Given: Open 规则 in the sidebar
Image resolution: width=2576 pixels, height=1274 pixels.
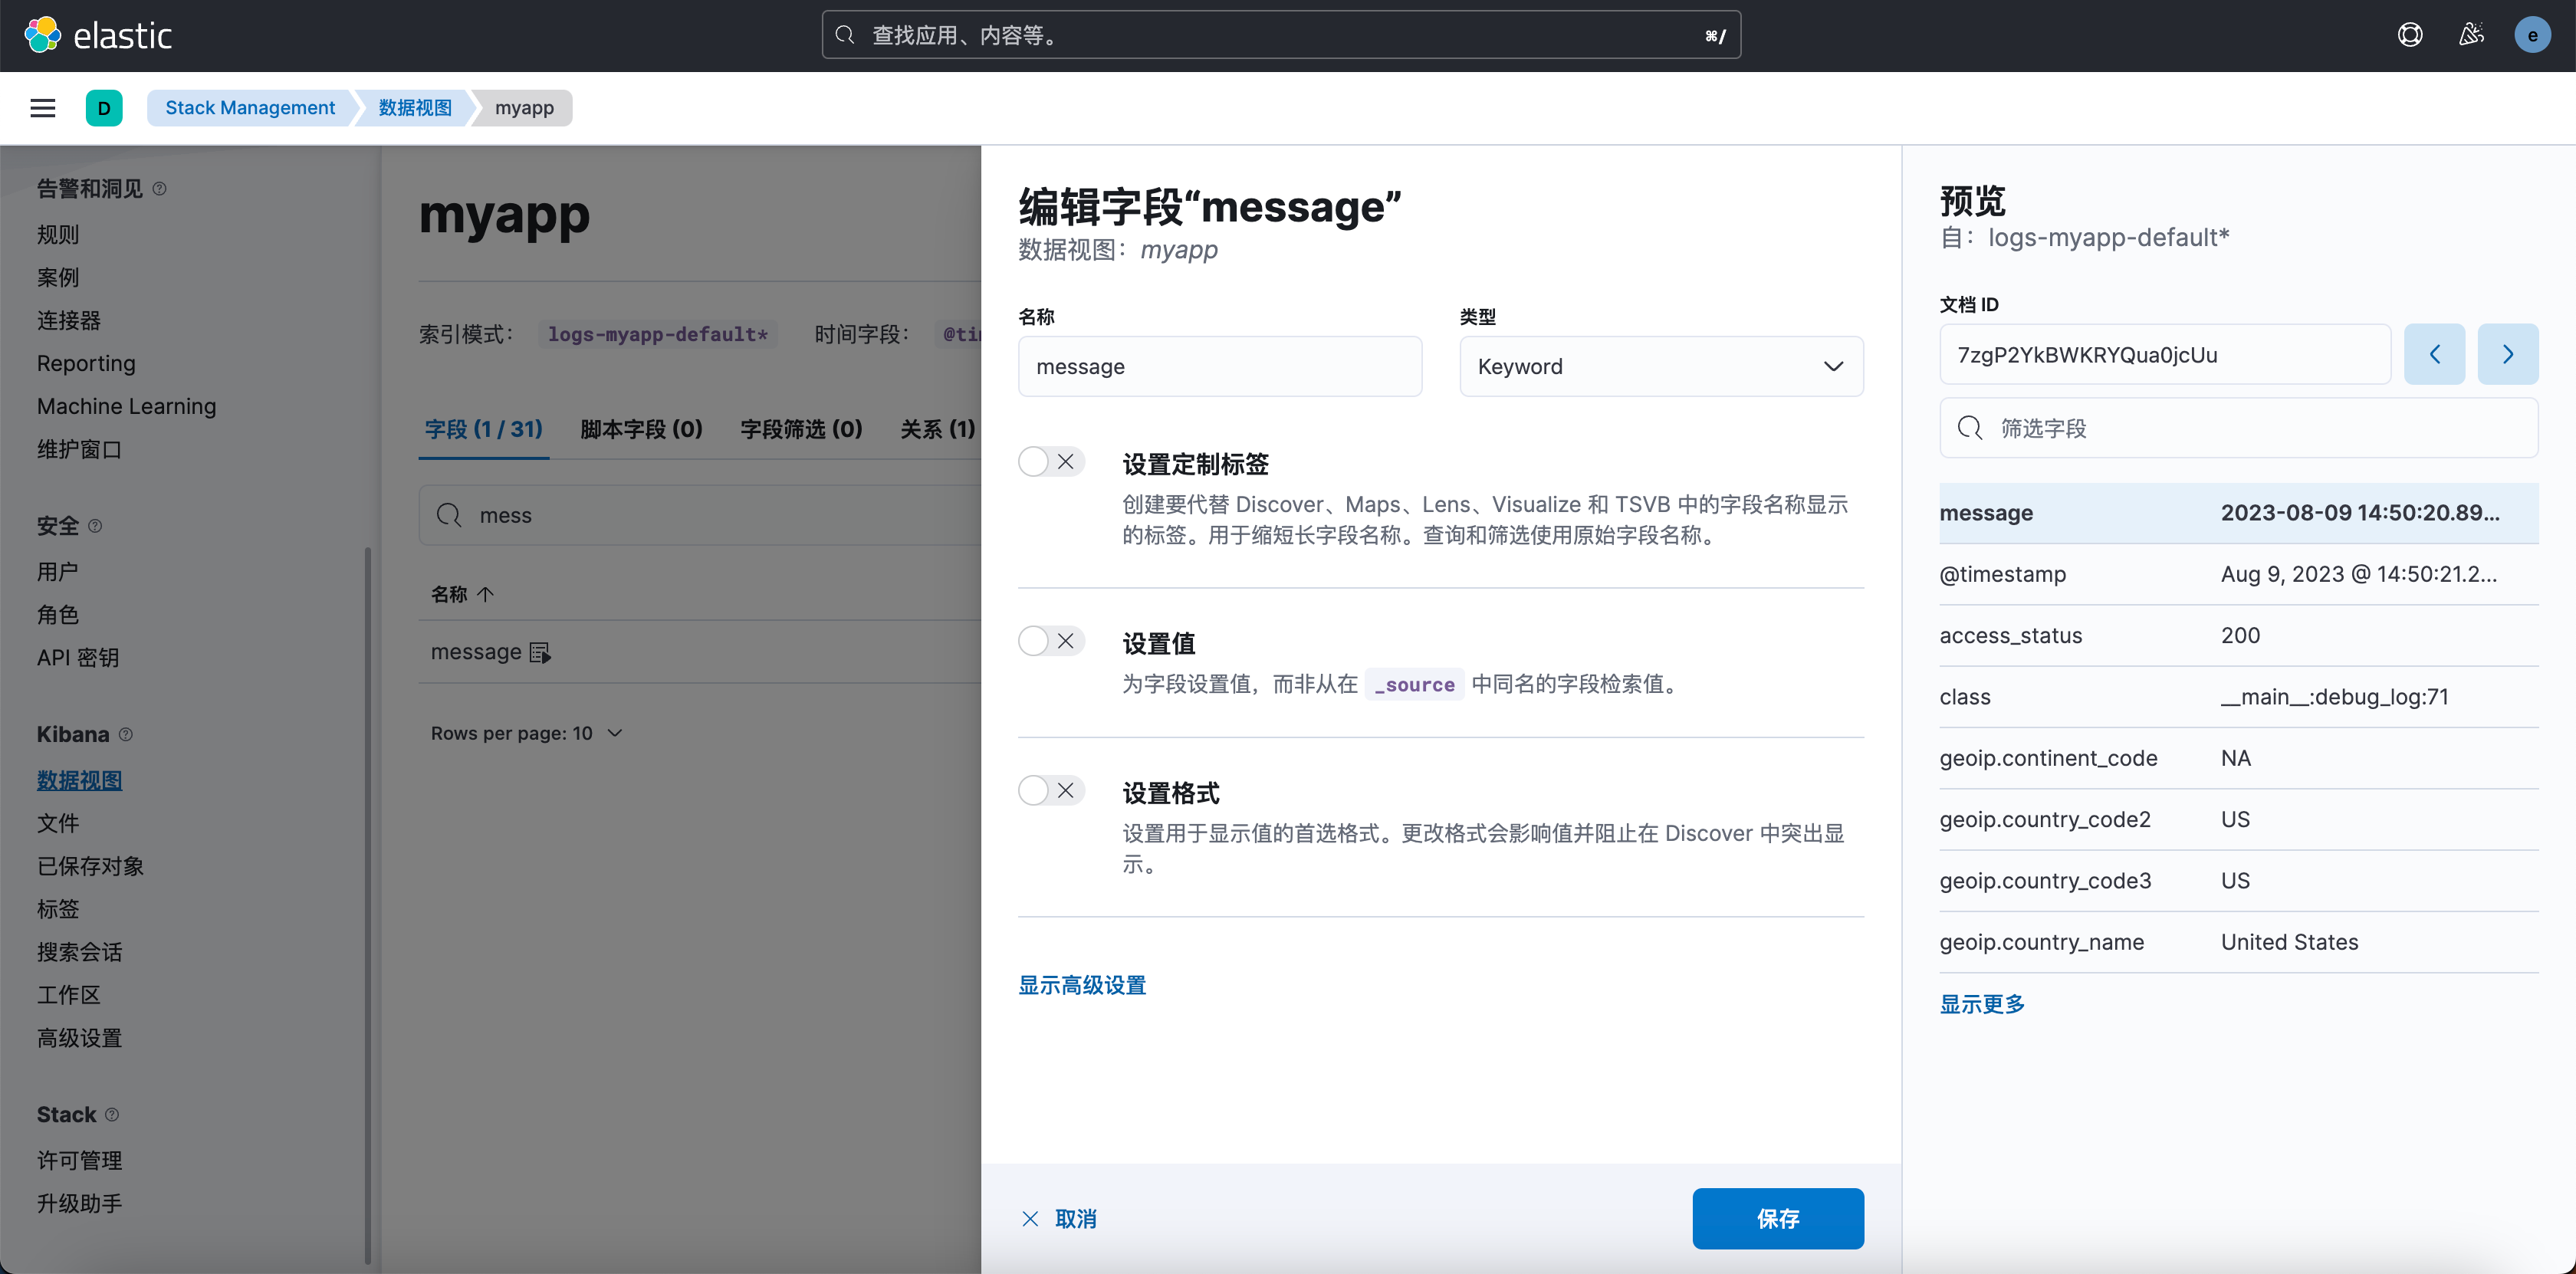Looking at the screenshot, I should pos(58,235).
